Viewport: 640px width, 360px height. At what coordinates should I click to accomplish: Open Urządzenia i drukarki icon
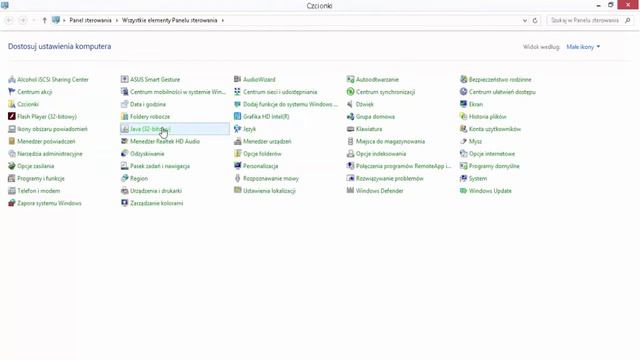124,191
